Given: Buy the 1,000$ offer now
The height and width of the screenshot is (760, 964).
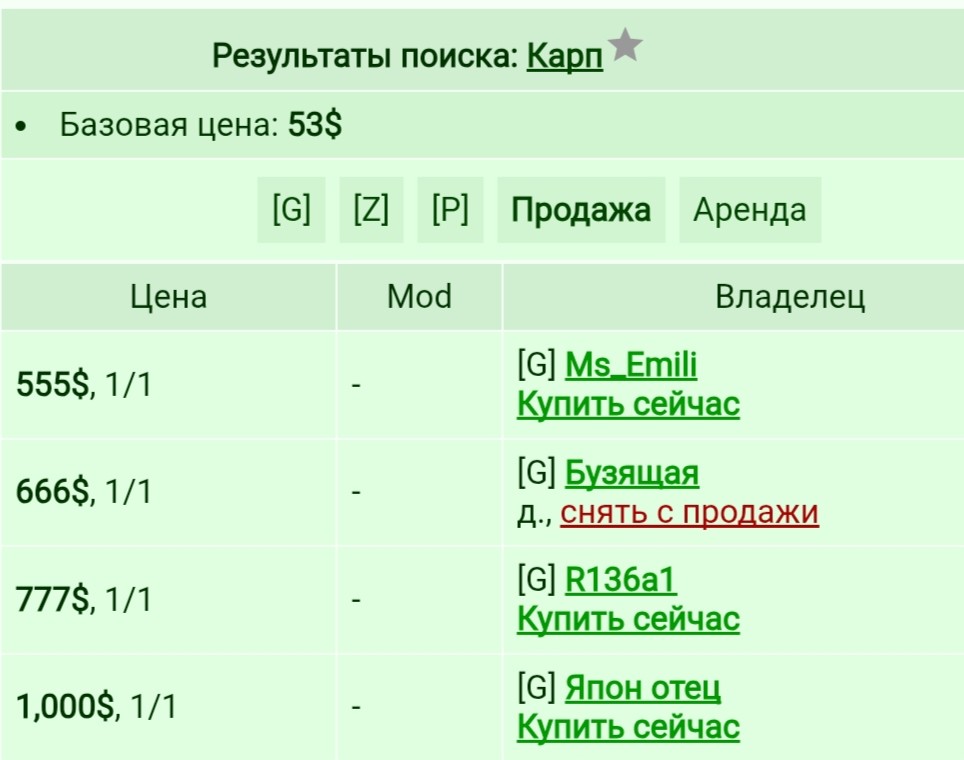Looking at the screenshot, I should point(628,727).
